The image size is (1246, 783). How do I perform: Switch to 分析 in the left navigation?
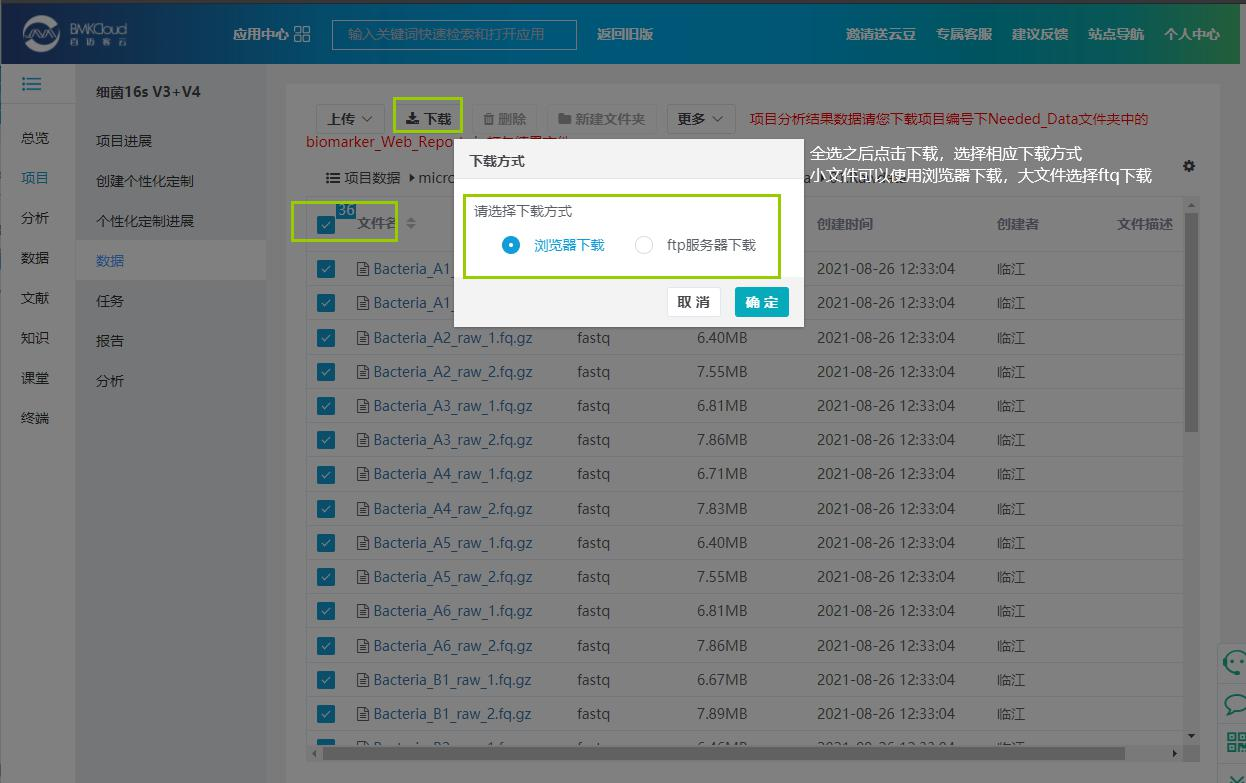(x=35, y=218)
